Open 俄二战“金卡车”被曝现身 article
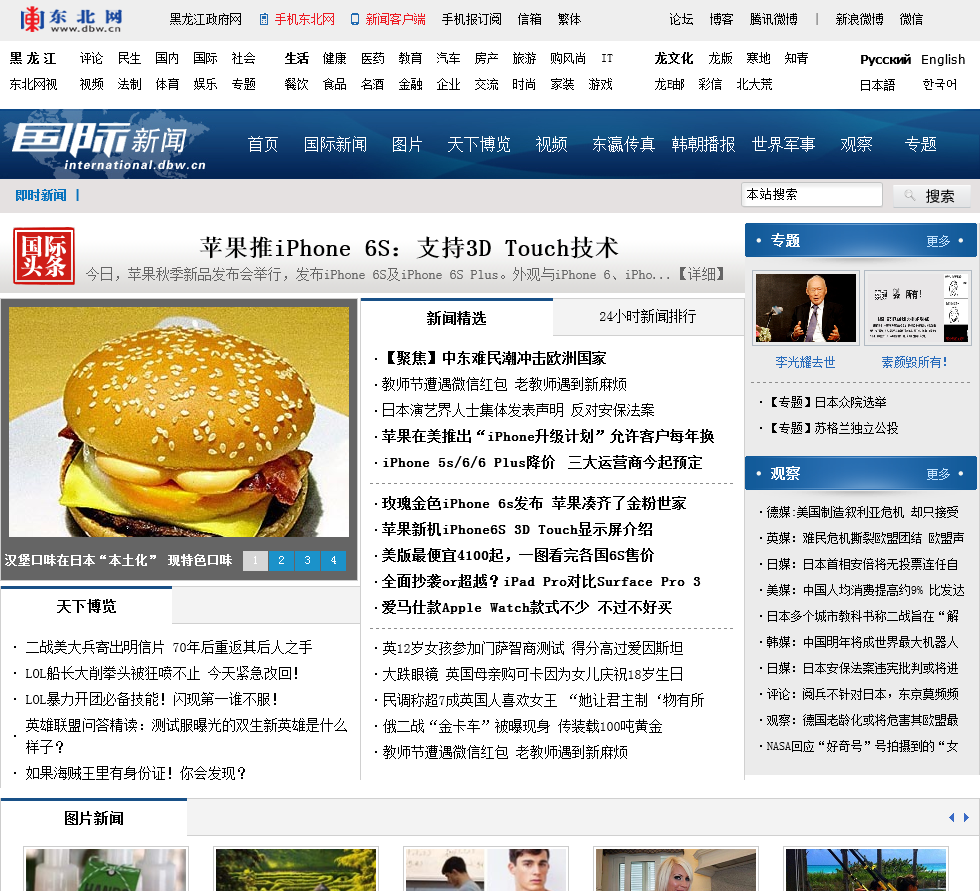 522,727
